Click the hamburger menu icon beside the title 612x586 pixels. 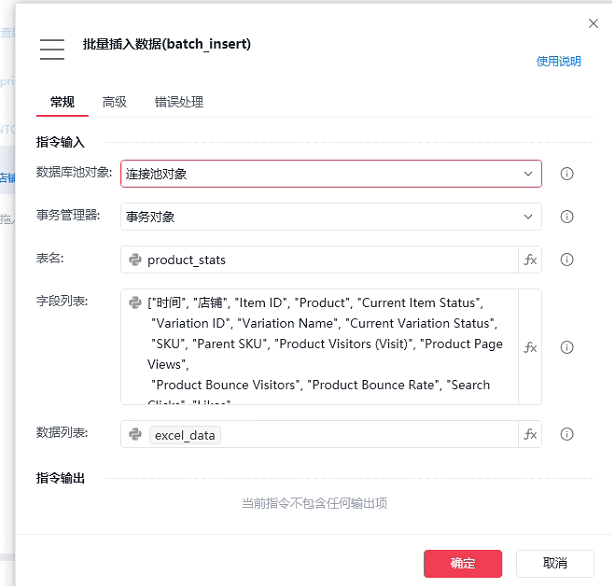pyautogui.click(x=52, y=49)
